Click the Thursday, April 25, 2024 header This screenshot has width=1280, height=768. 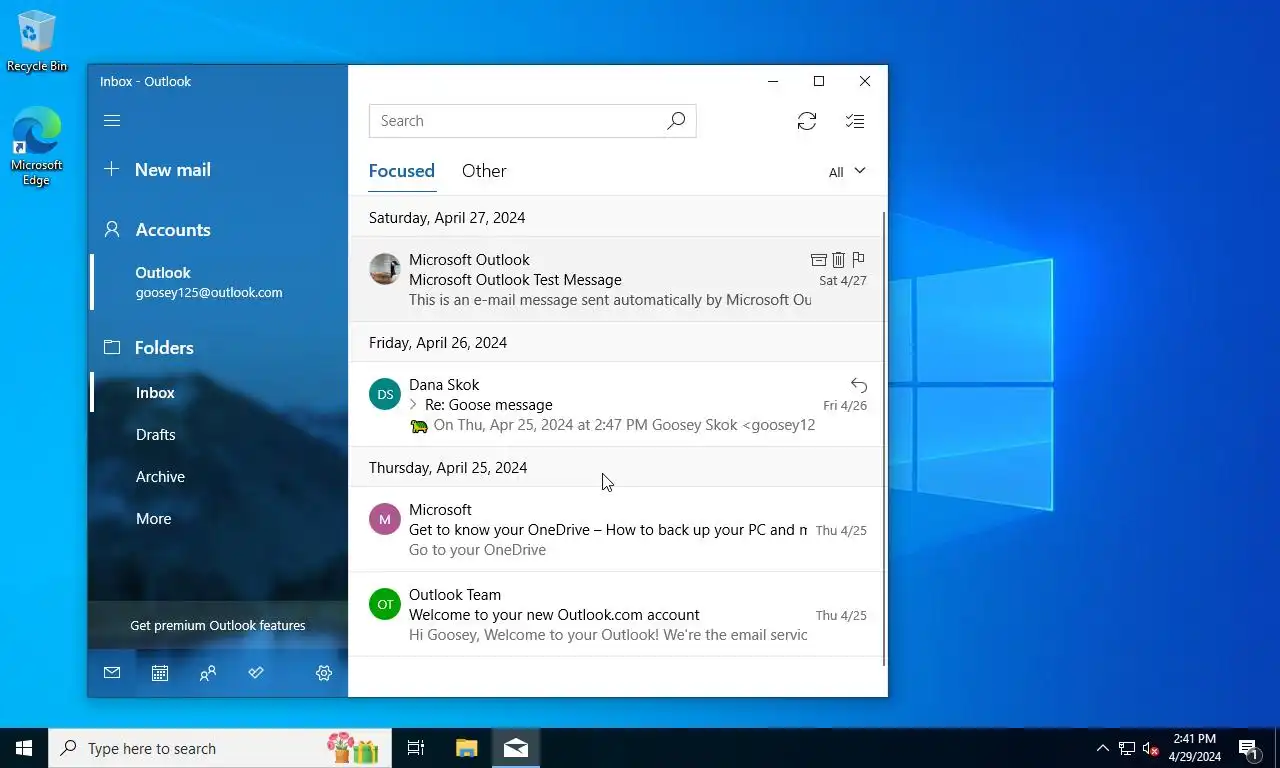(448, 468)
